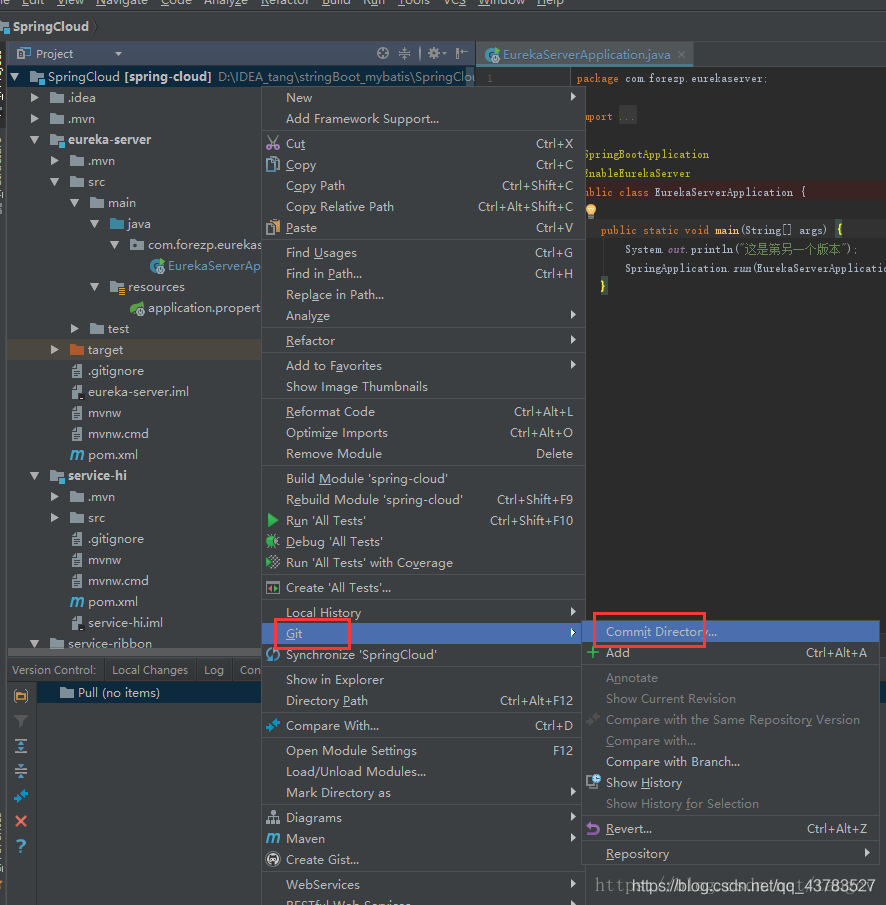Close the EurekaServerApplication.java tab
The height and width of the screenshot is (905, 886).
[x=682, y=54]
